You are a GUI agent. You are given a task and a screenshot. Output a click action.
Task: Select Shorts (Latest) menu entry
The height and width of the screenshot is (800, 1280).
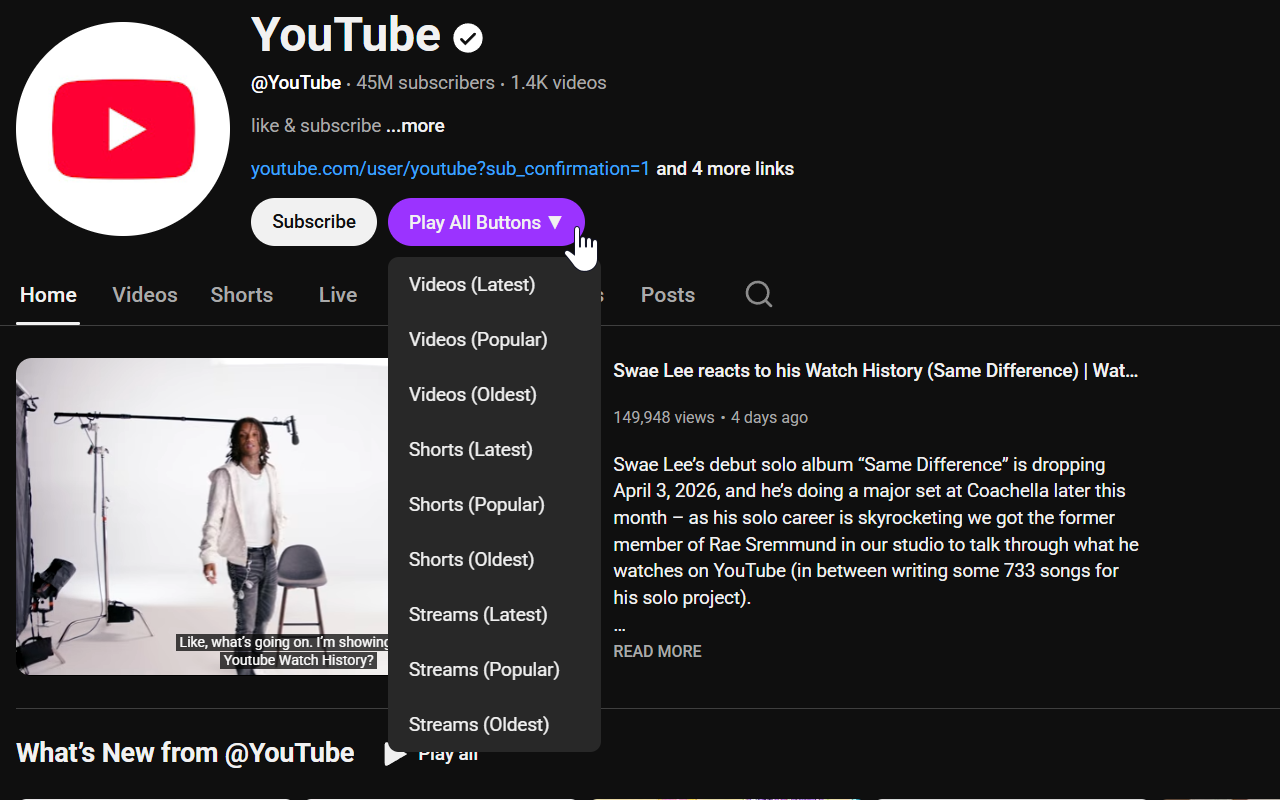point(494,450)
